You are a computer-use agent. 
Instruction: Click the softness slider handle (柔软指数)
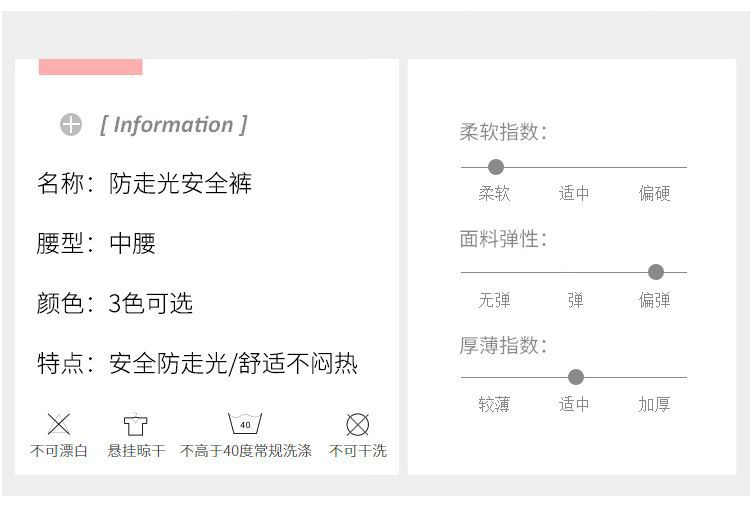pos(495,167)
